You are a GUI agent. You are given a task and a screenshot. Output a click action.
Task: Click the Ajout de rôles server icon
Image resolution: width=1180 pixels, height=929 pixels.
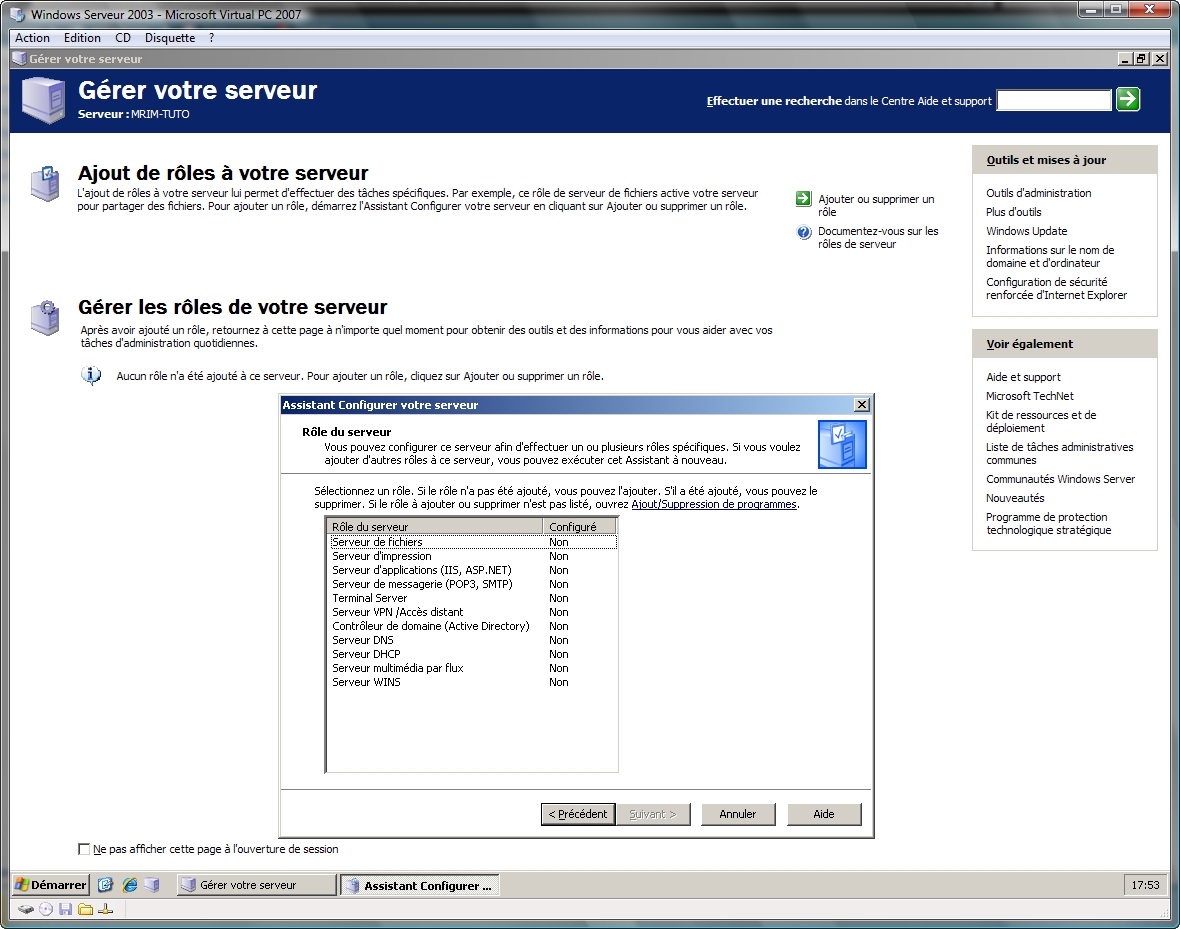click(x=45, y=183)
